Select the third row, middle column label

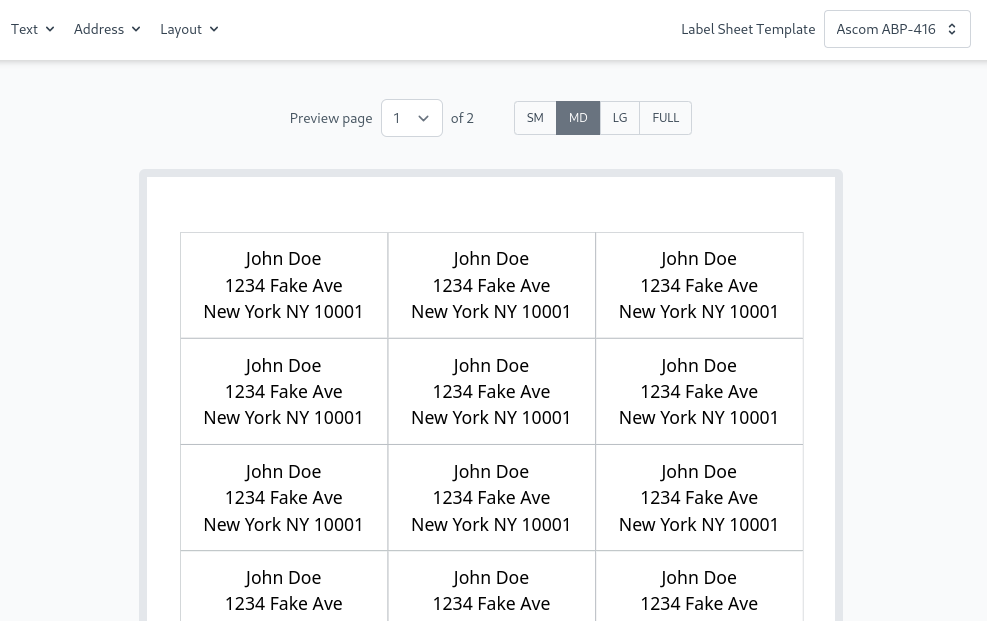(x=491, y=497)
